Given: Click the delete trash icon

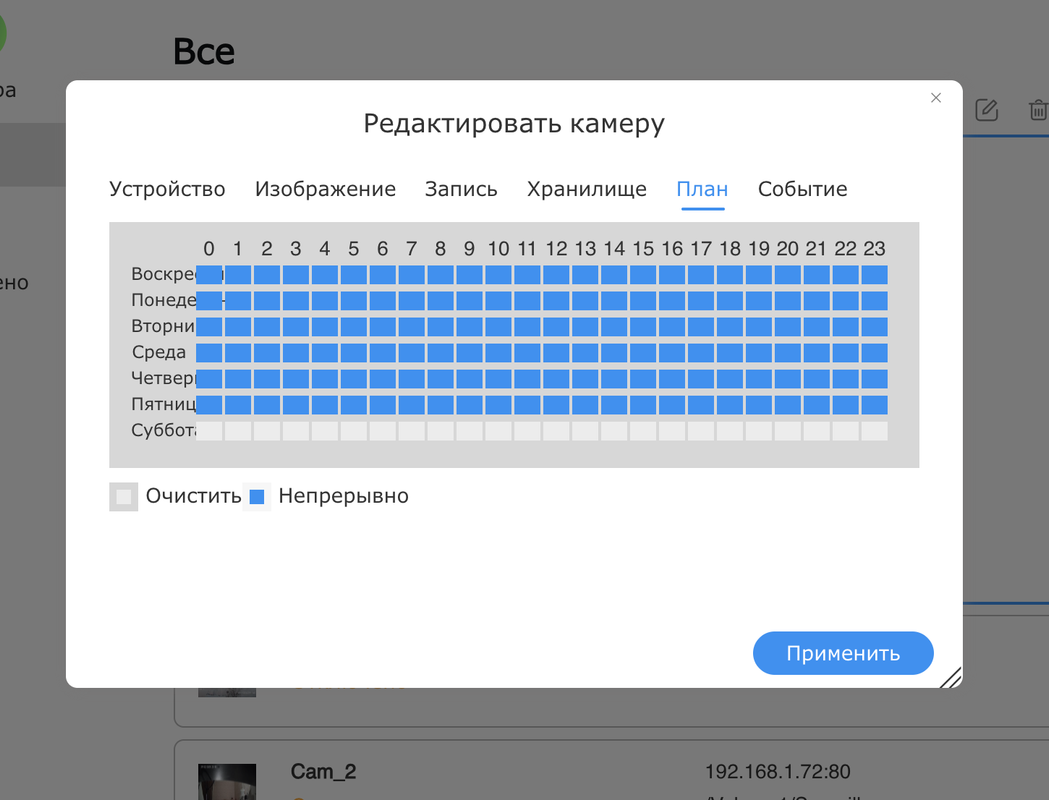Looking at the screenshot, I should pyautogui.click(x=1038, y=110).
